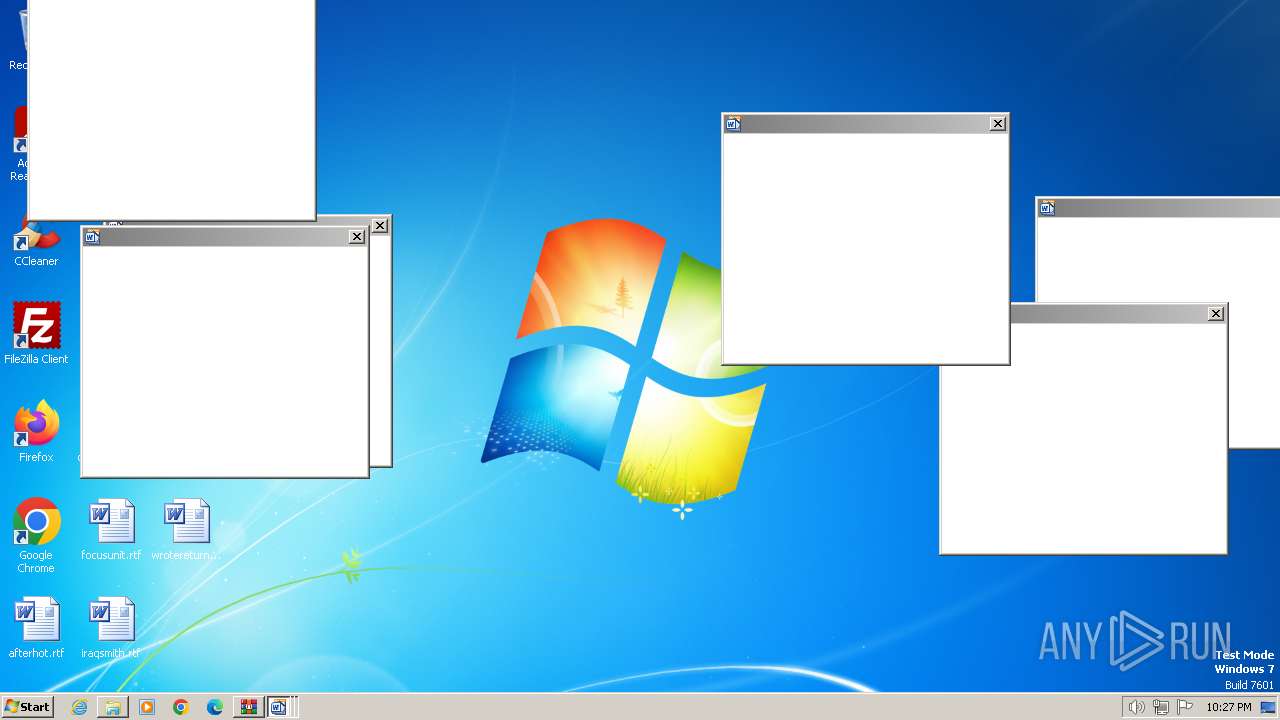Open the network tray icon
The width and height of the screenshot is (1280, 720).
(1161, 707)
